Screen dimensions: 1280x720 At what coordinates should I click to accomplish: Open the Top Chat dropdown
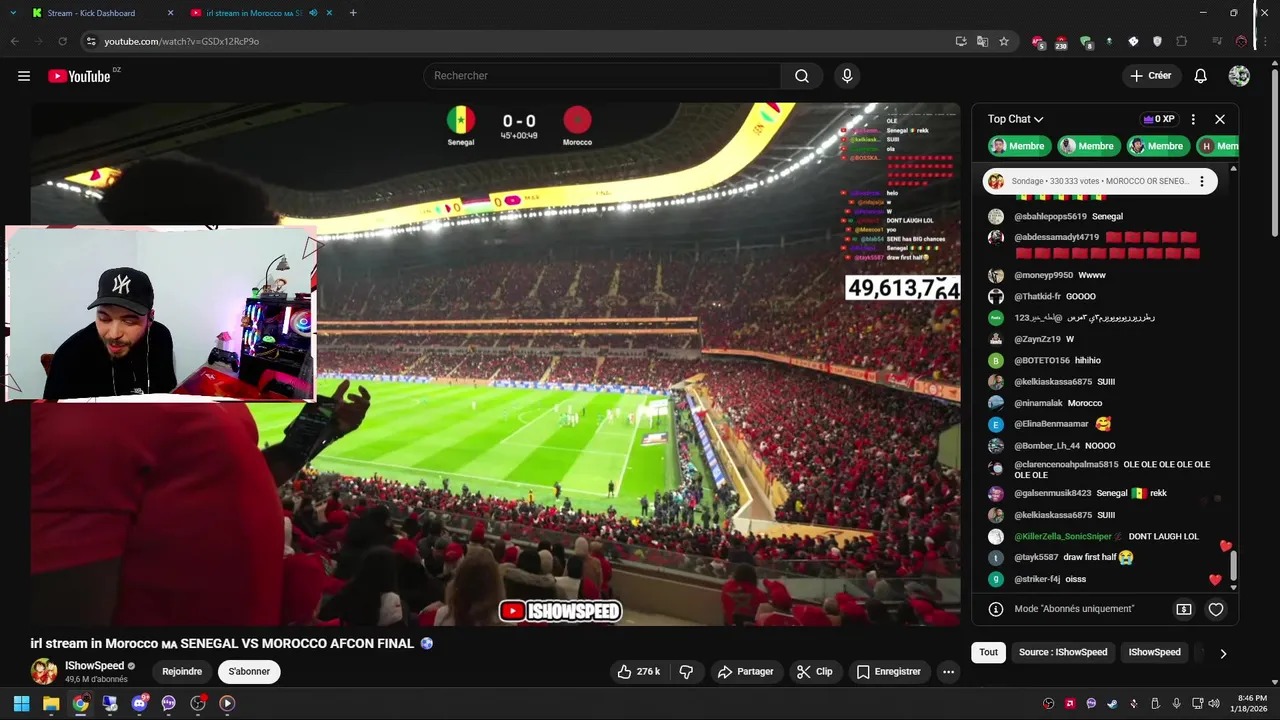point(1015,119)
